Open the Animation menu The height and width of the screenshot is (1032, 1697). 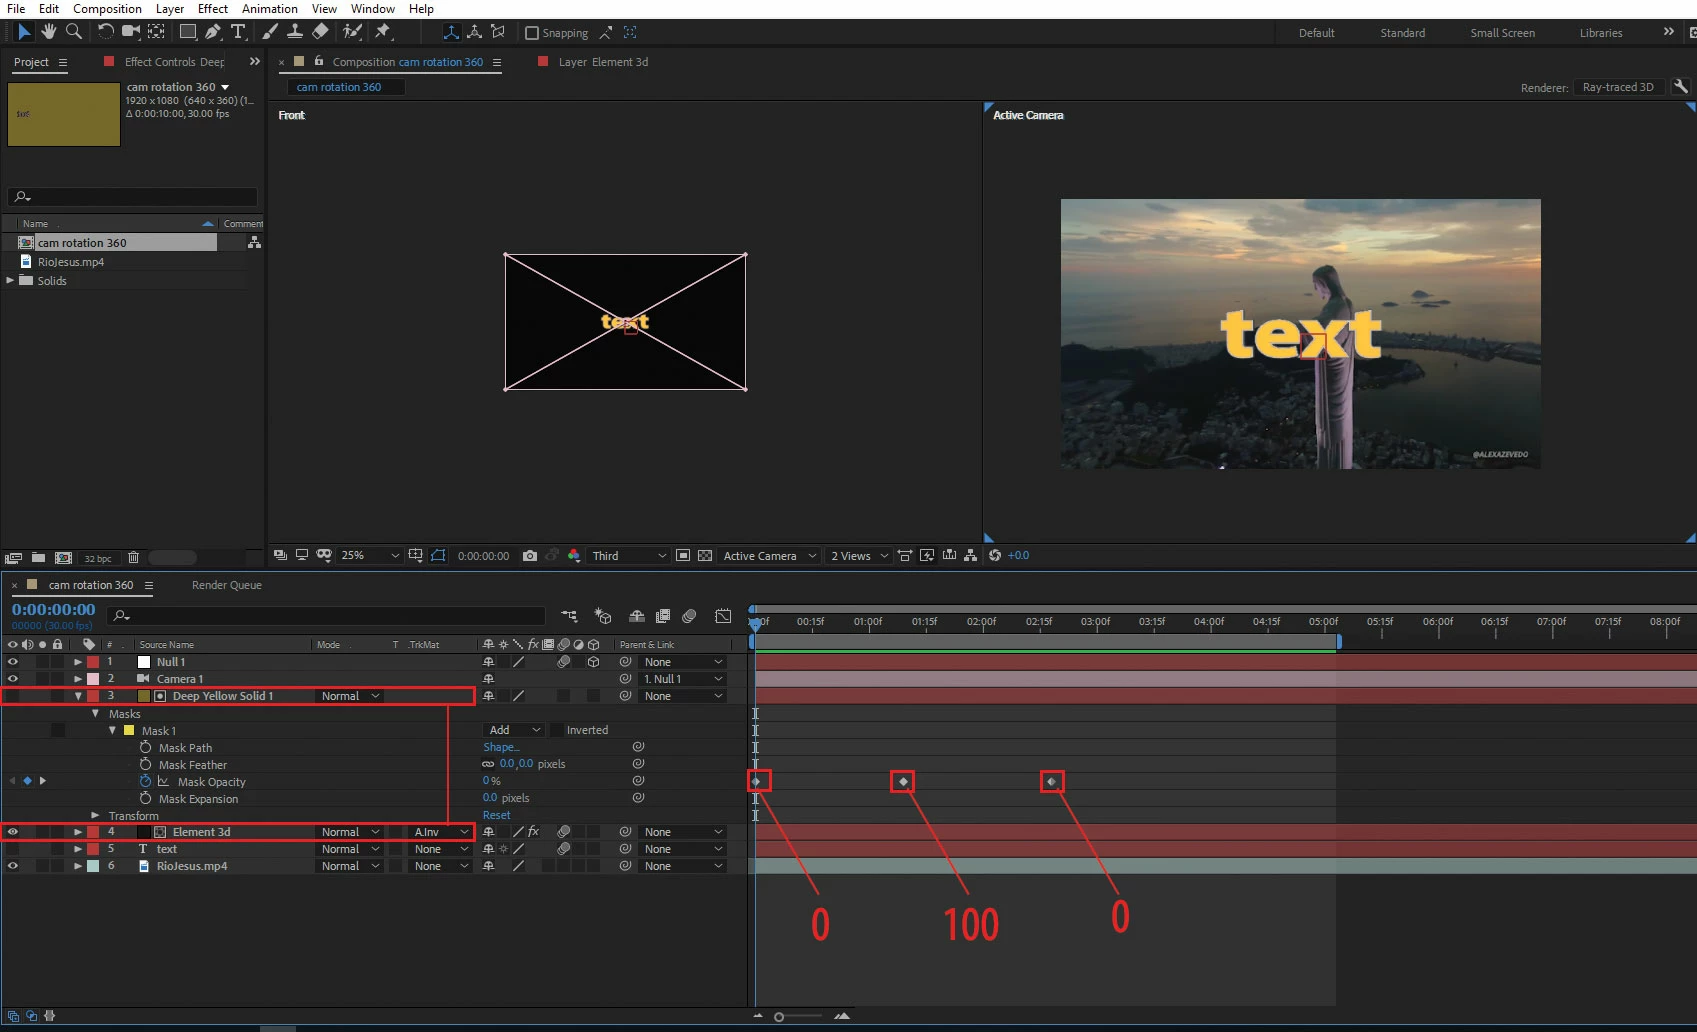269,9
